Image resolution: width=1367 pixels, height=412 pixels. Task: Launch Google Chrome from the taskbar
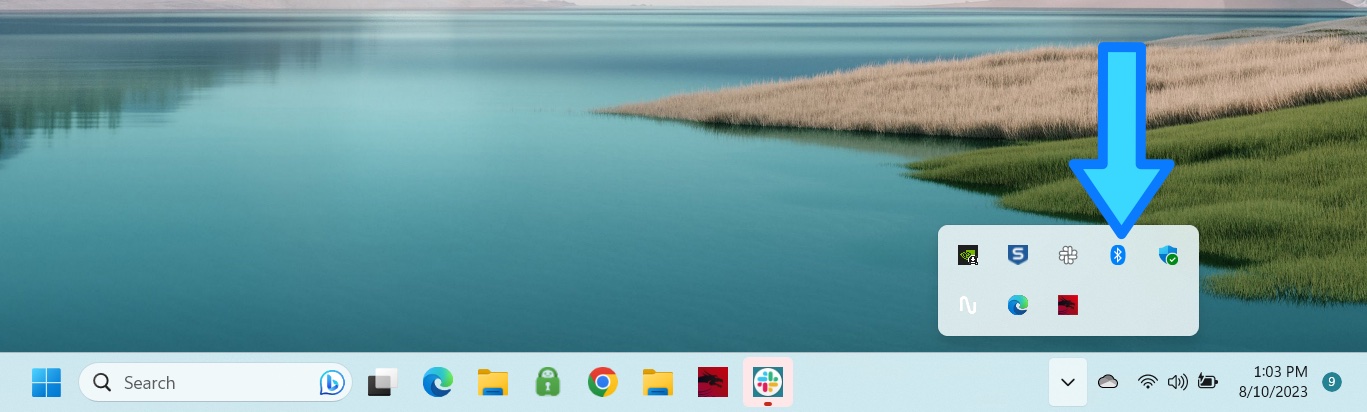pos(602,382)
